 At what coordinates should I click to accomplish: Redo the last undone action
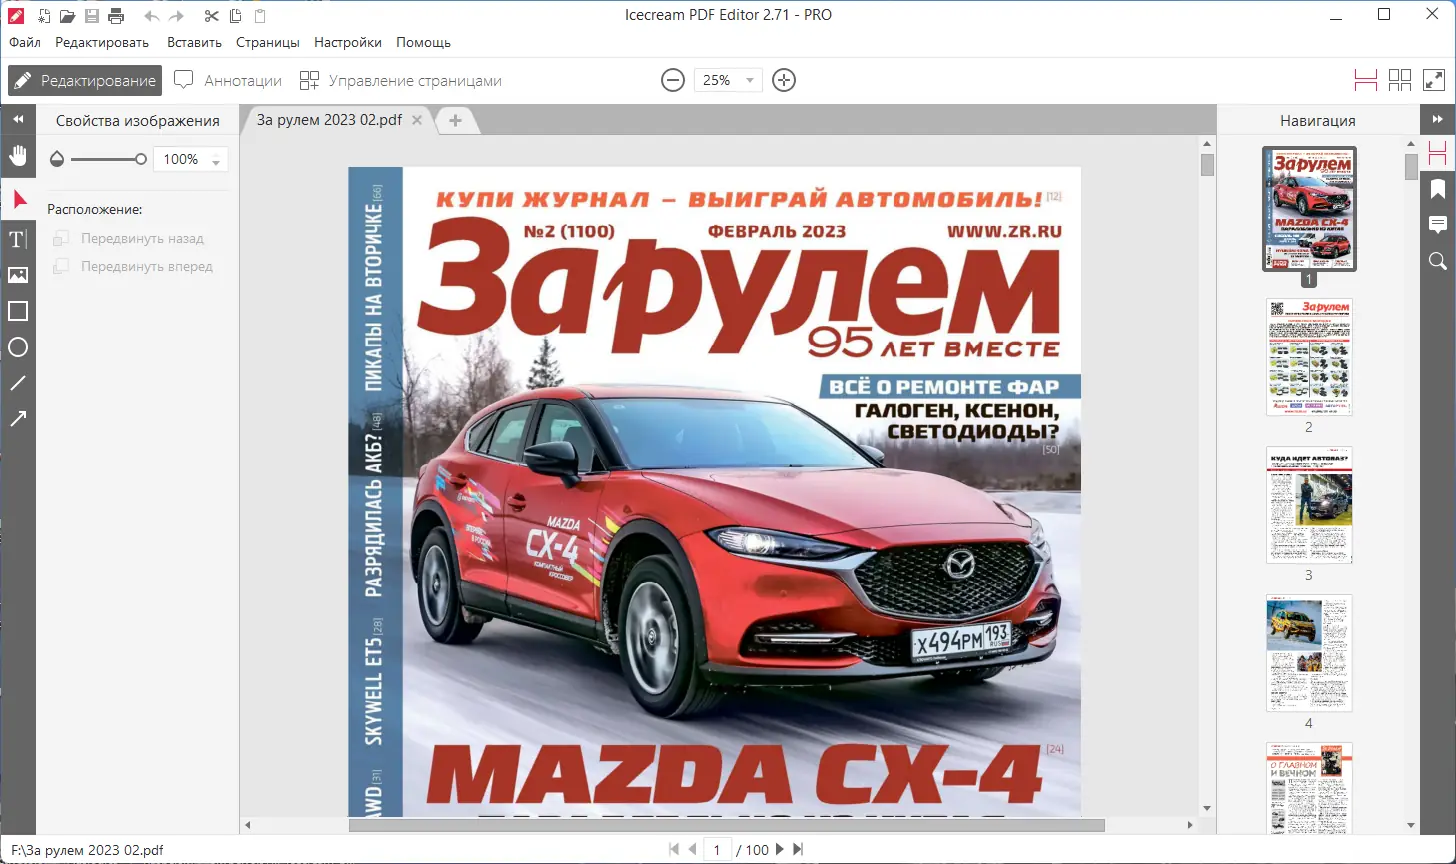click(x=176, y=16)
